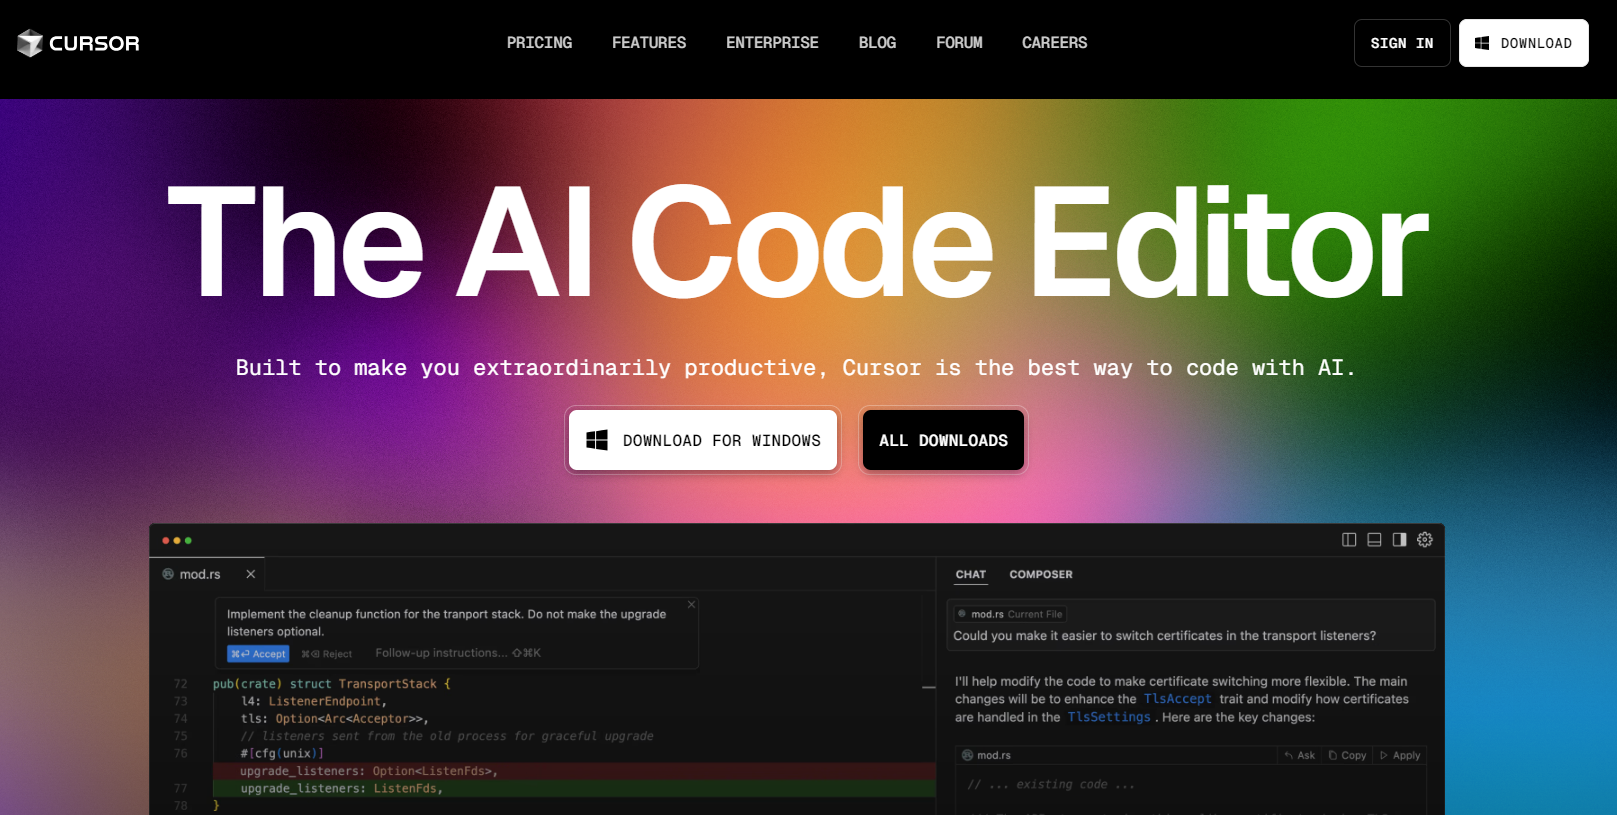Screen dimensions: 1617x815
Task: Click the 'Built to make you extraordinarily productive' tagline
Action: (x=795, y=368)
